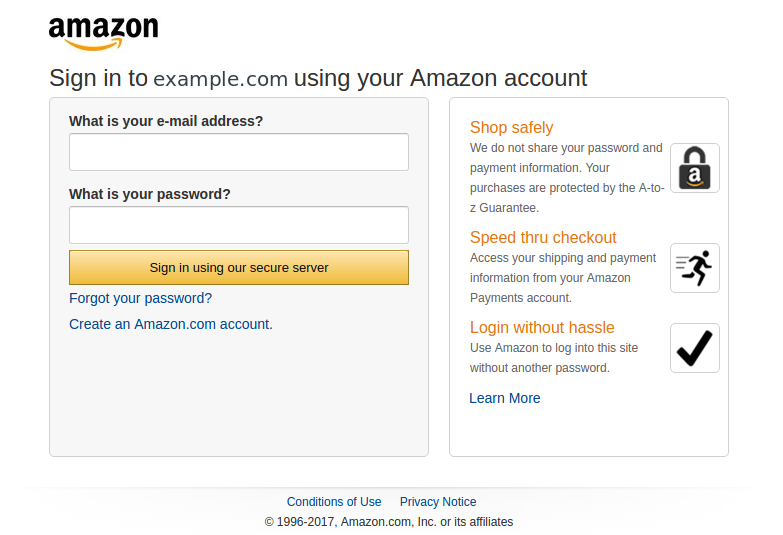Focus the e-mail address input field
Viewport: 783px width, 535px height.
(239, 152)
